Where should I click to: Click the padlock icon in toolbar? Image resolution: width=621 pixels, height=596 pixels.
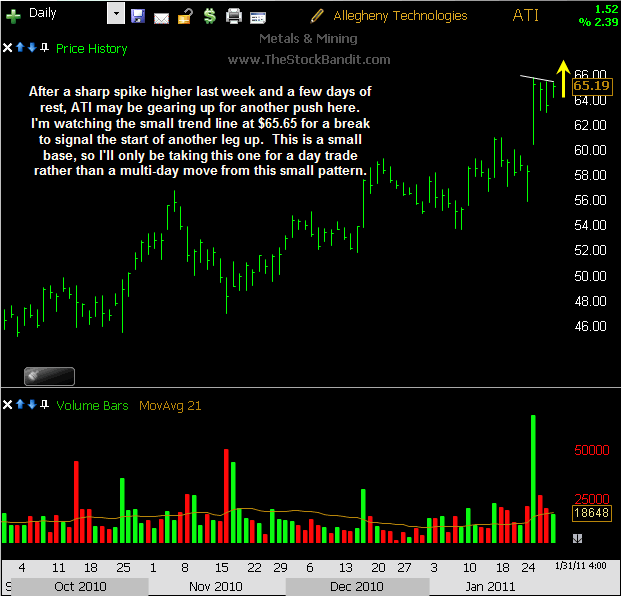(185, 16)
